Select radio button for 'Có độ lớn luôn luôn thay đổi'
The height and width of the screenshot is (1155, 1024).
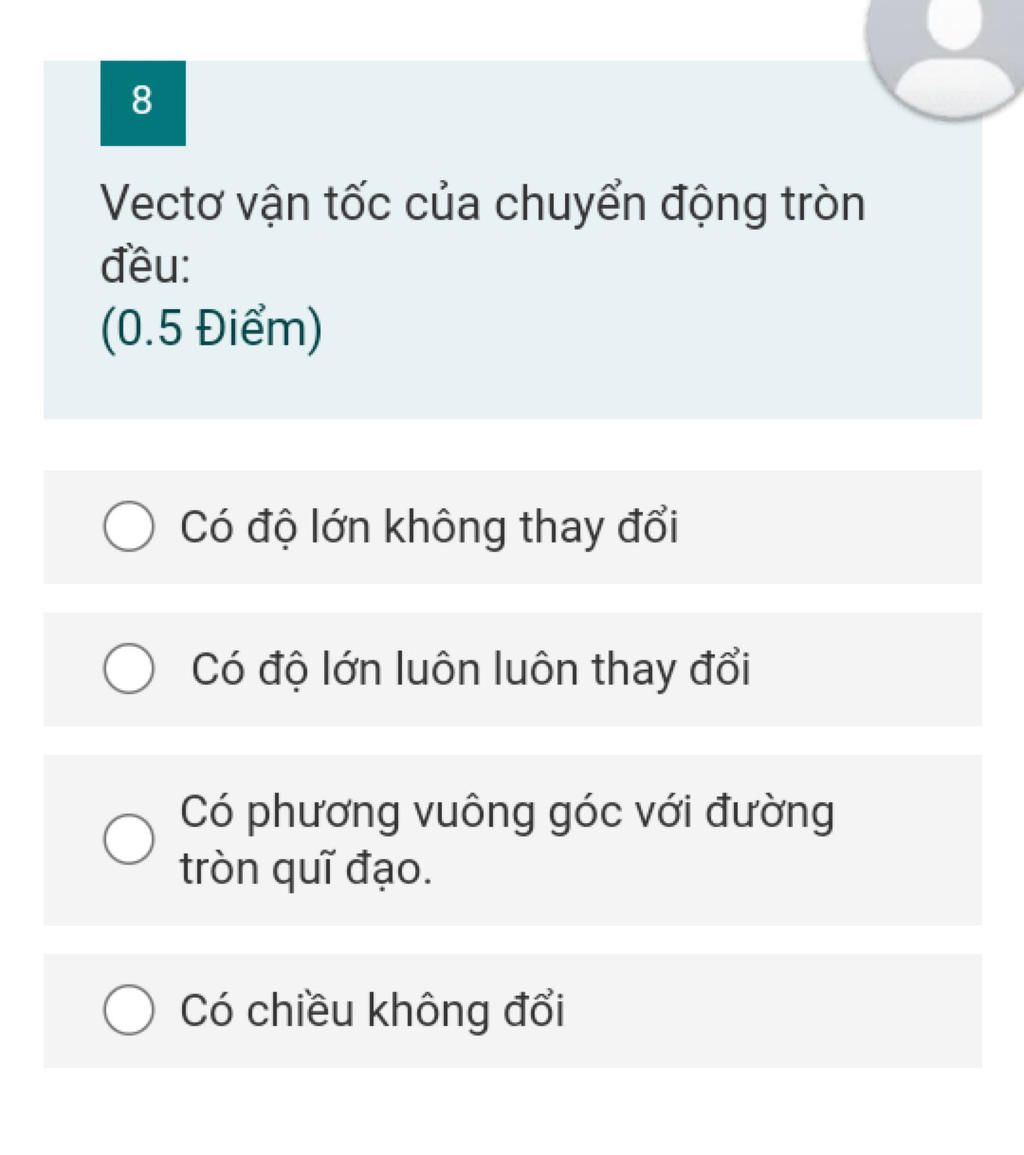coord(129,669)
